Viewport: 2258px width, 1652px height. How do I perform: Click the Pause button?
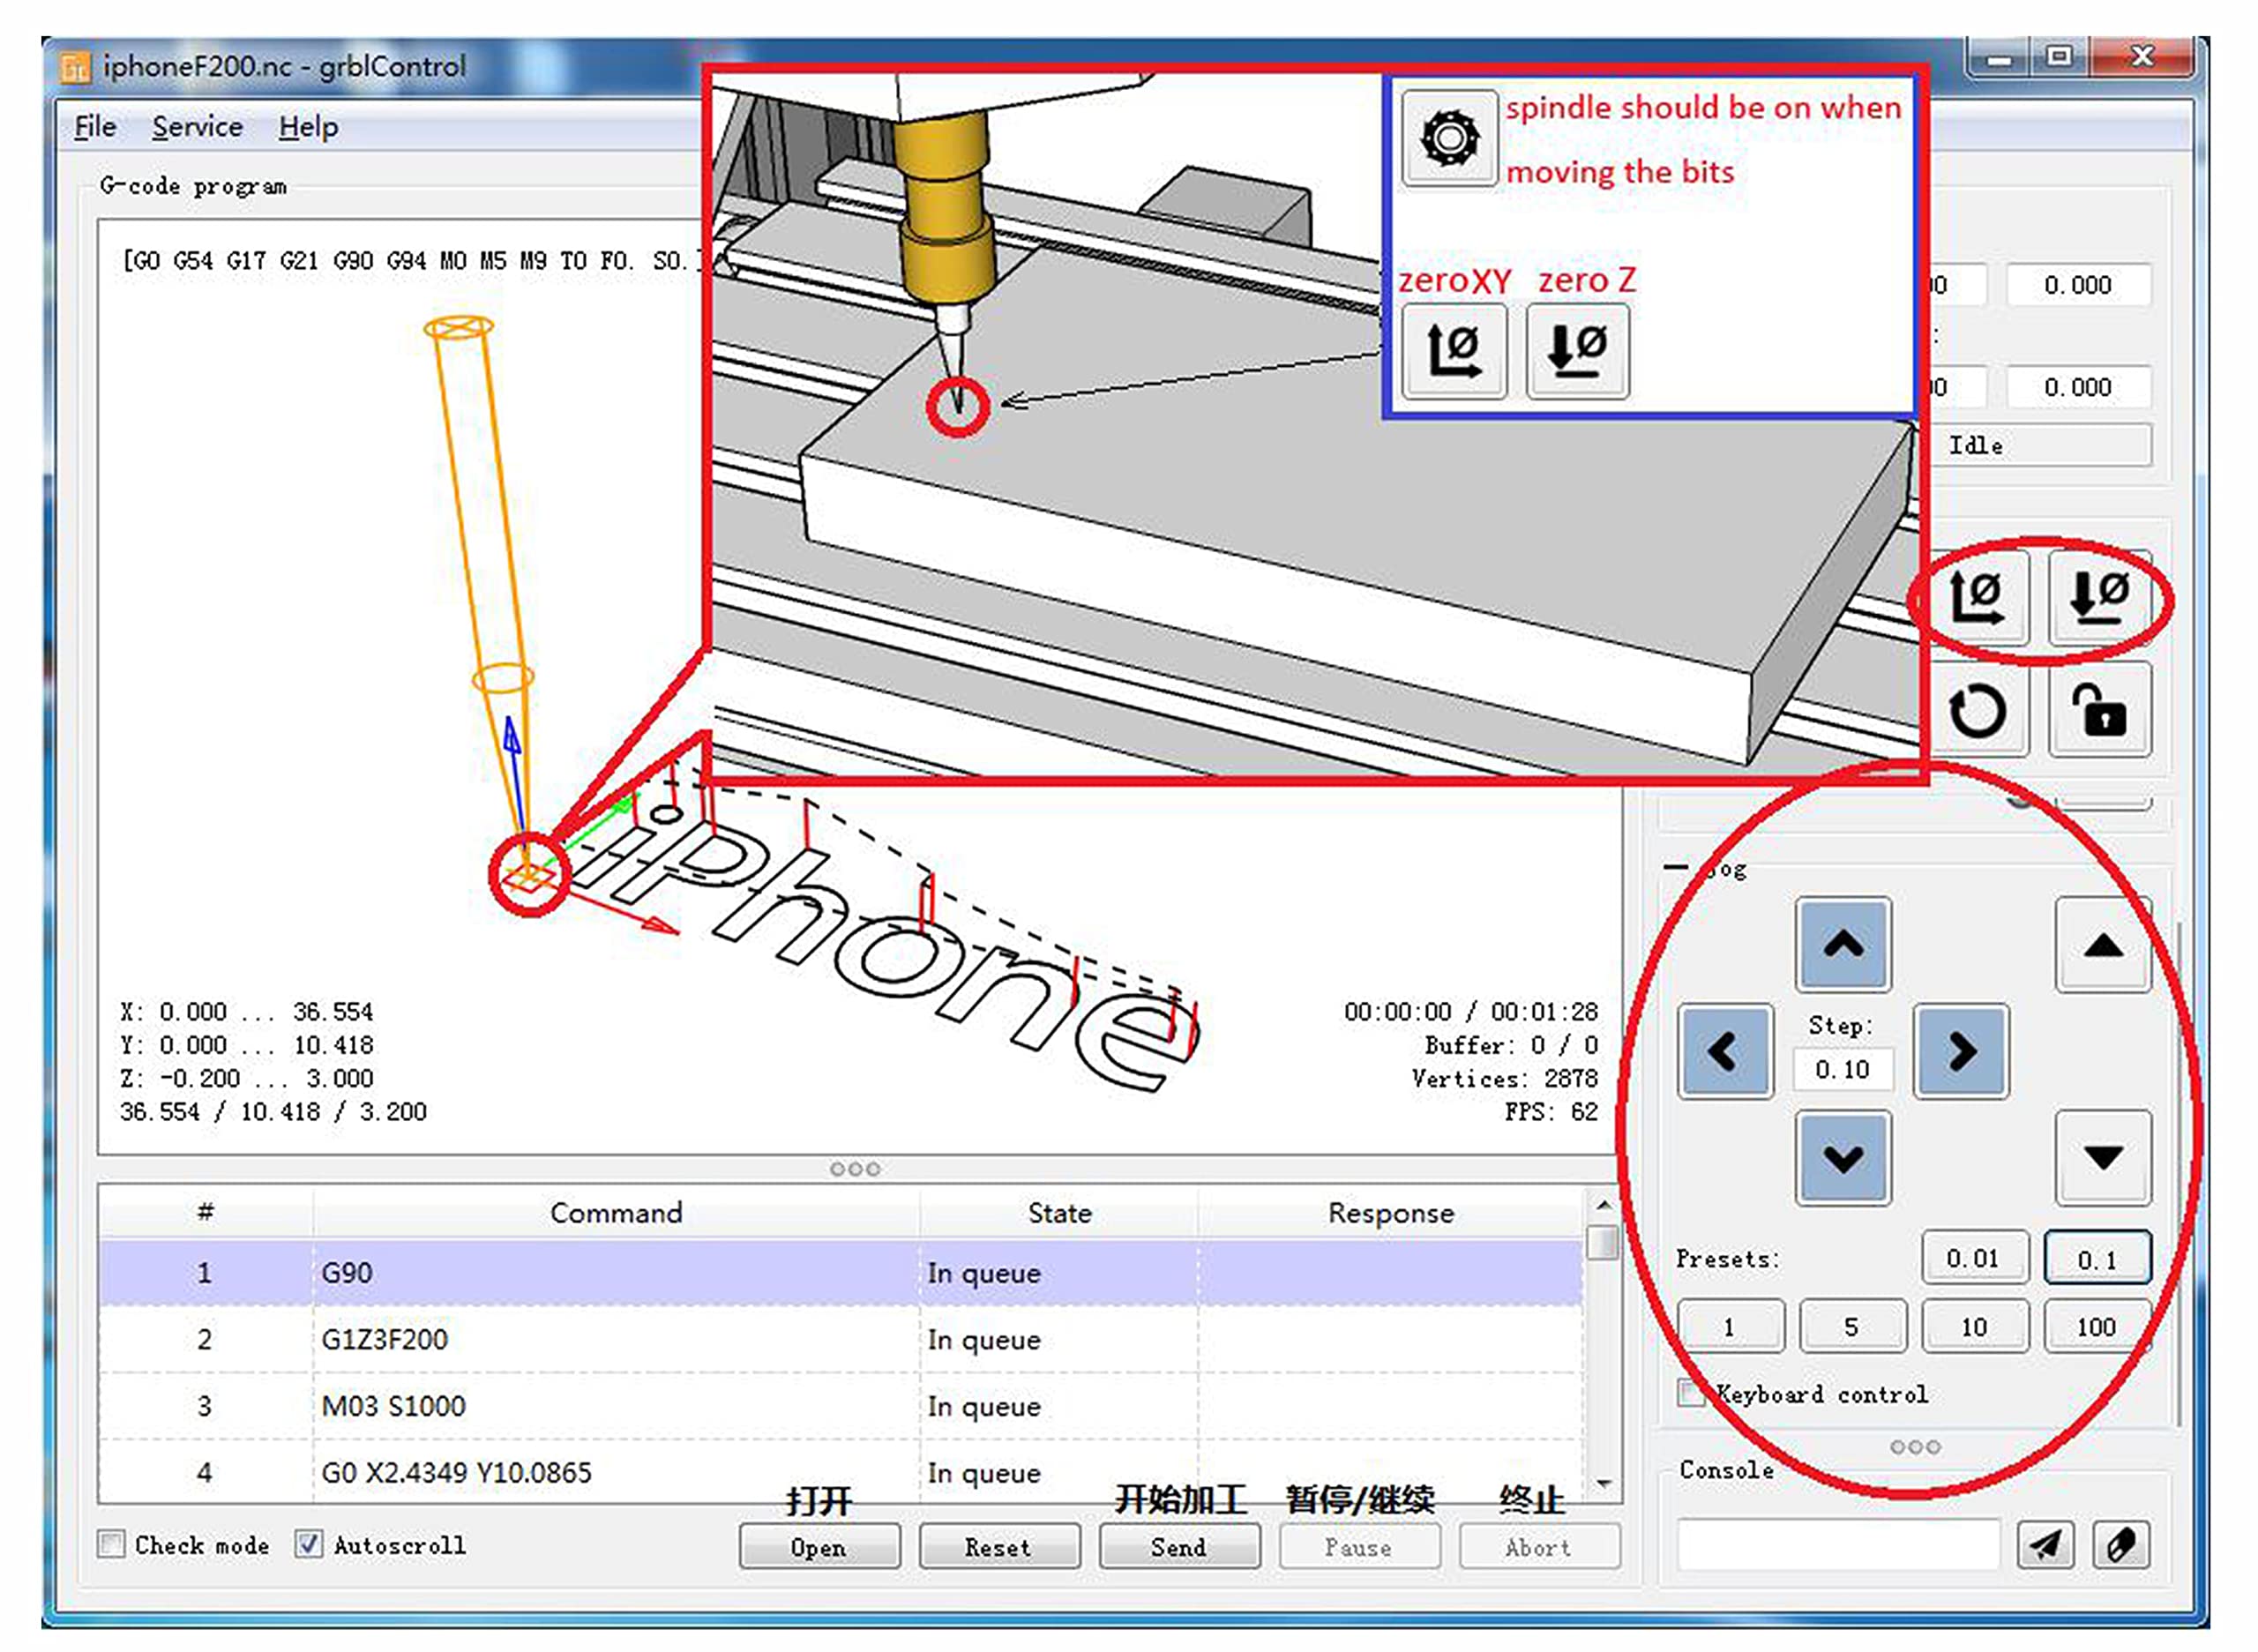tap(1359, 1547)
